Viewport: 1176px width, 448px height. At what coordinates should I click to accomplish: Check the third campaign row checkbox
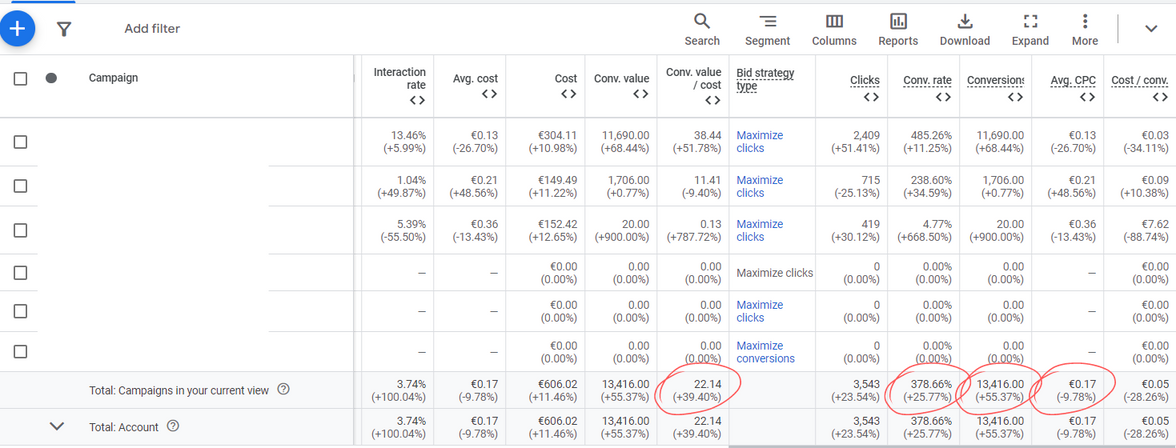tap(20, 230)
